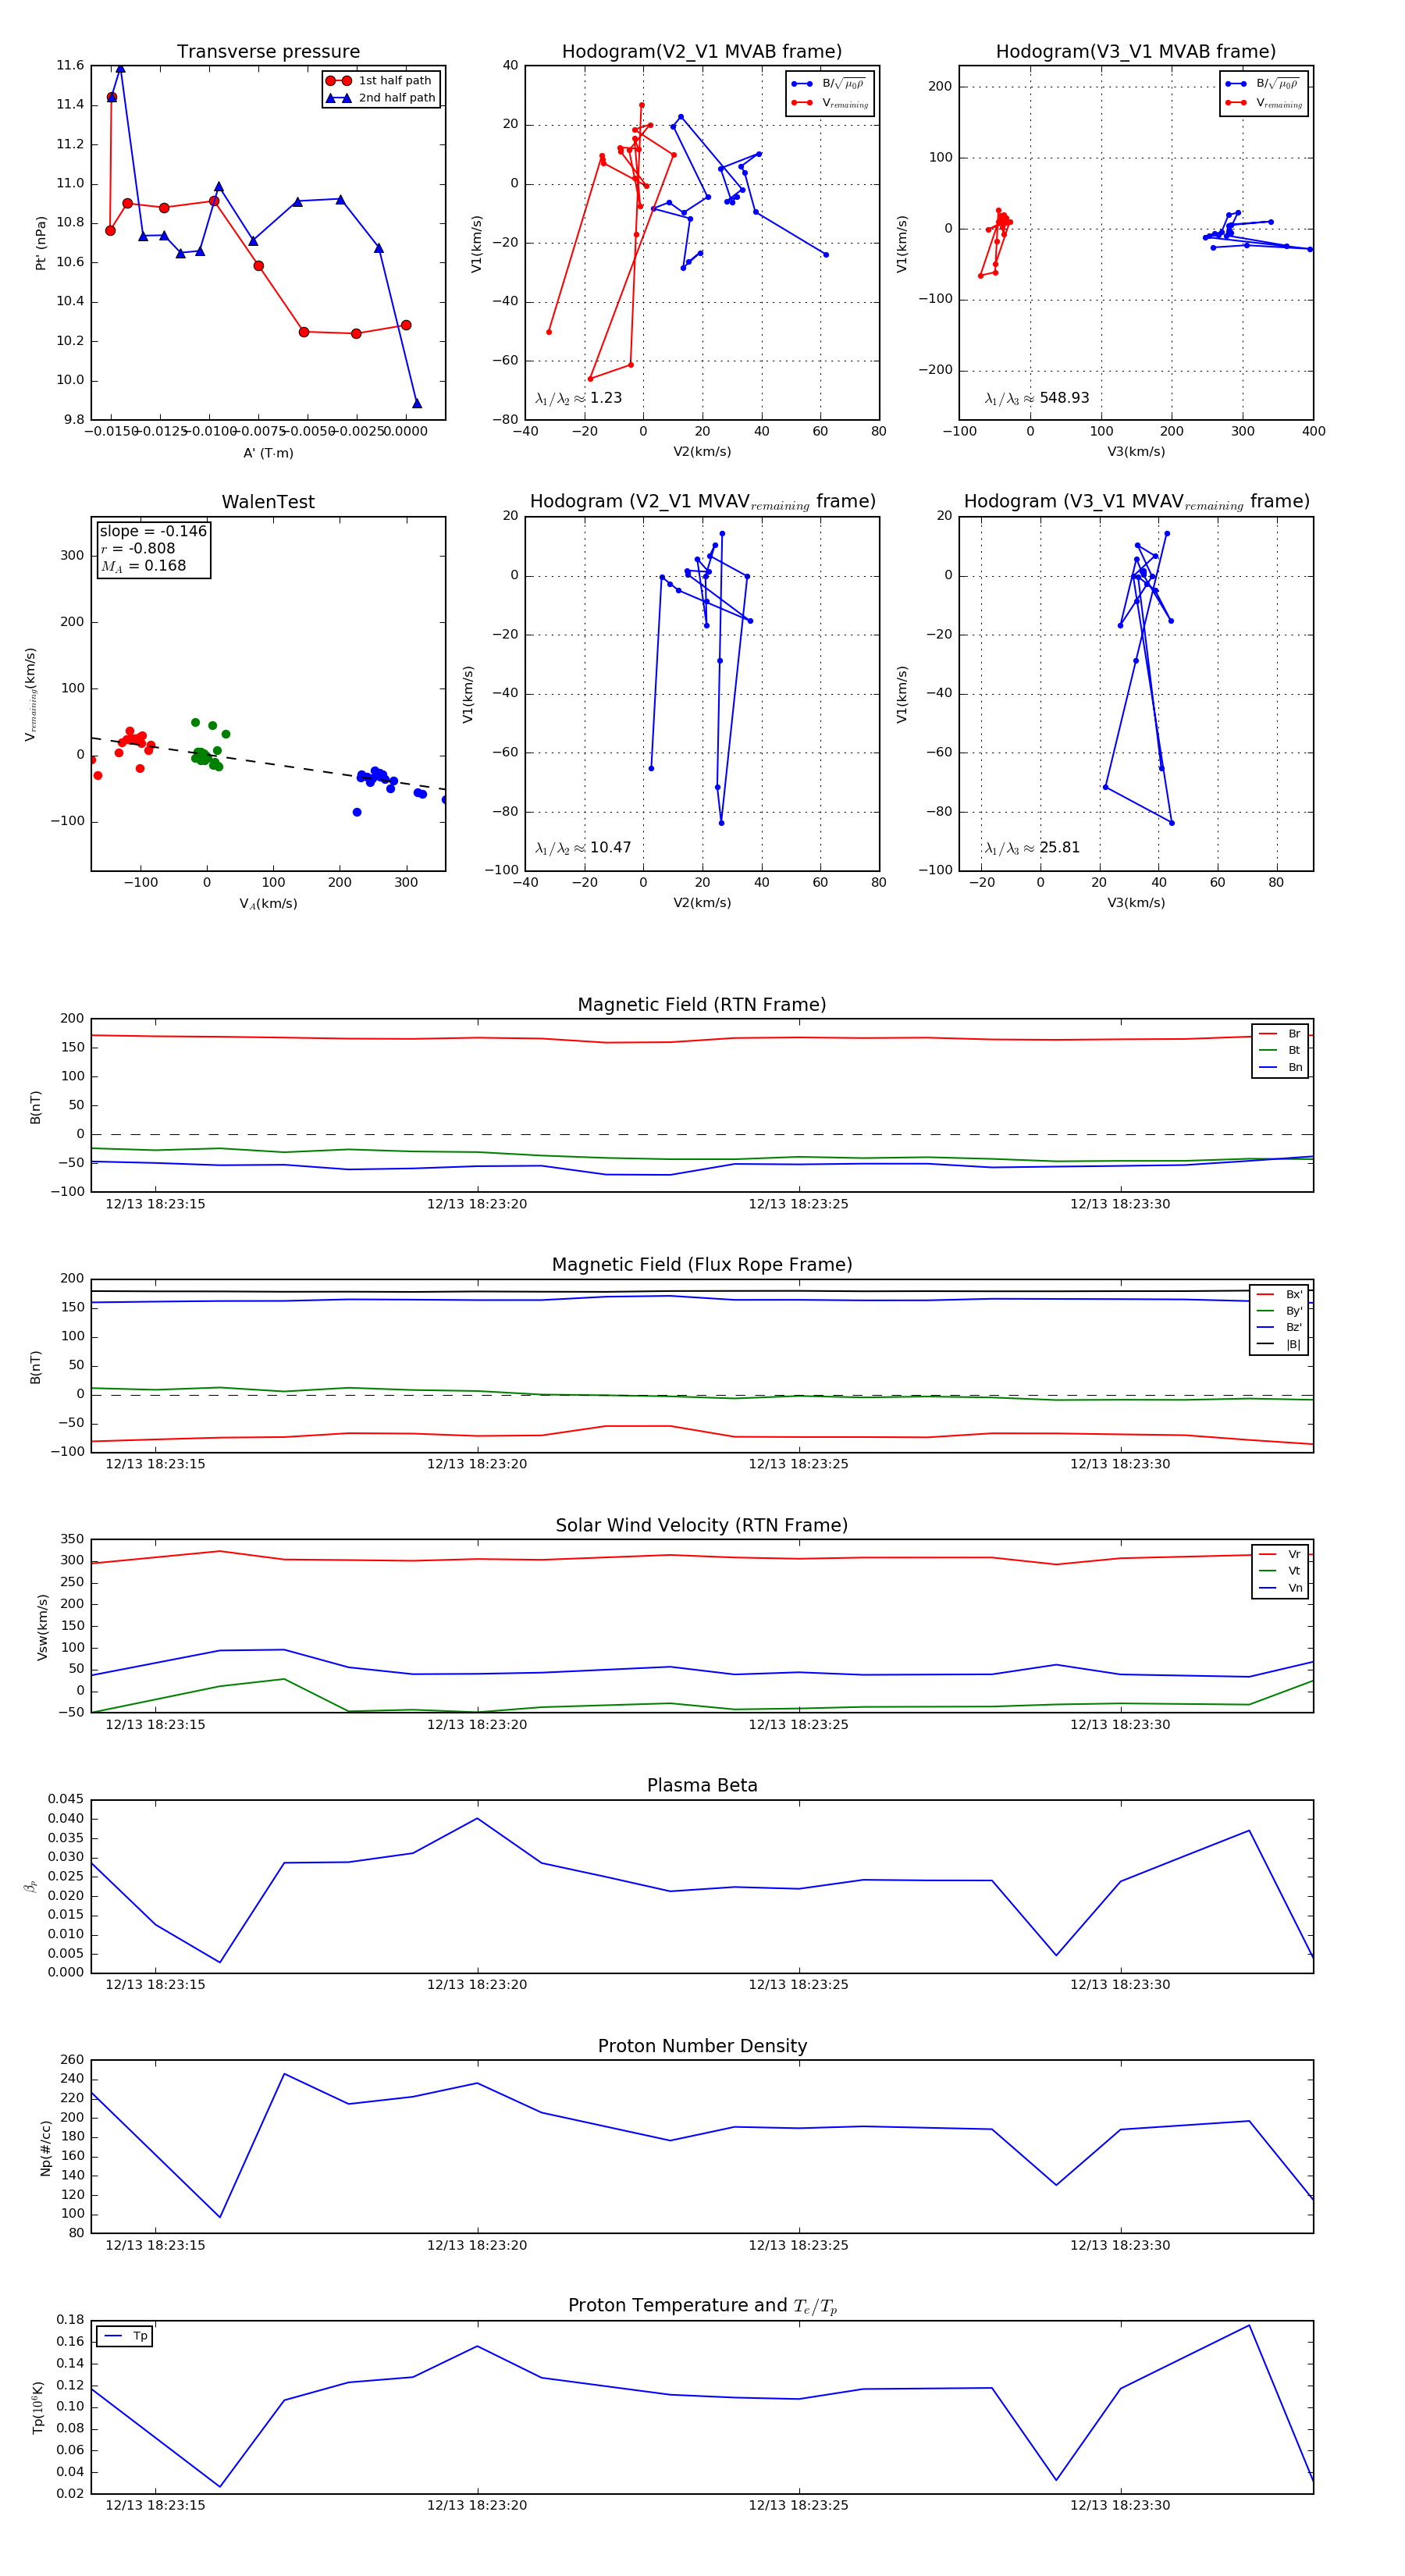Click the 'WalenTest' plot title

268,502
